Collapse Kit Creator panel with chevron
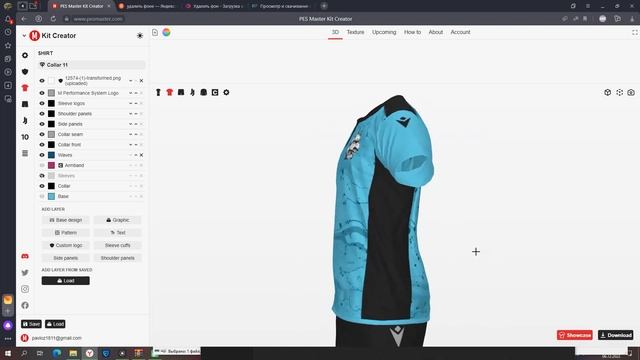This screenshot has width=640, height=360. (x=24, y=36)
